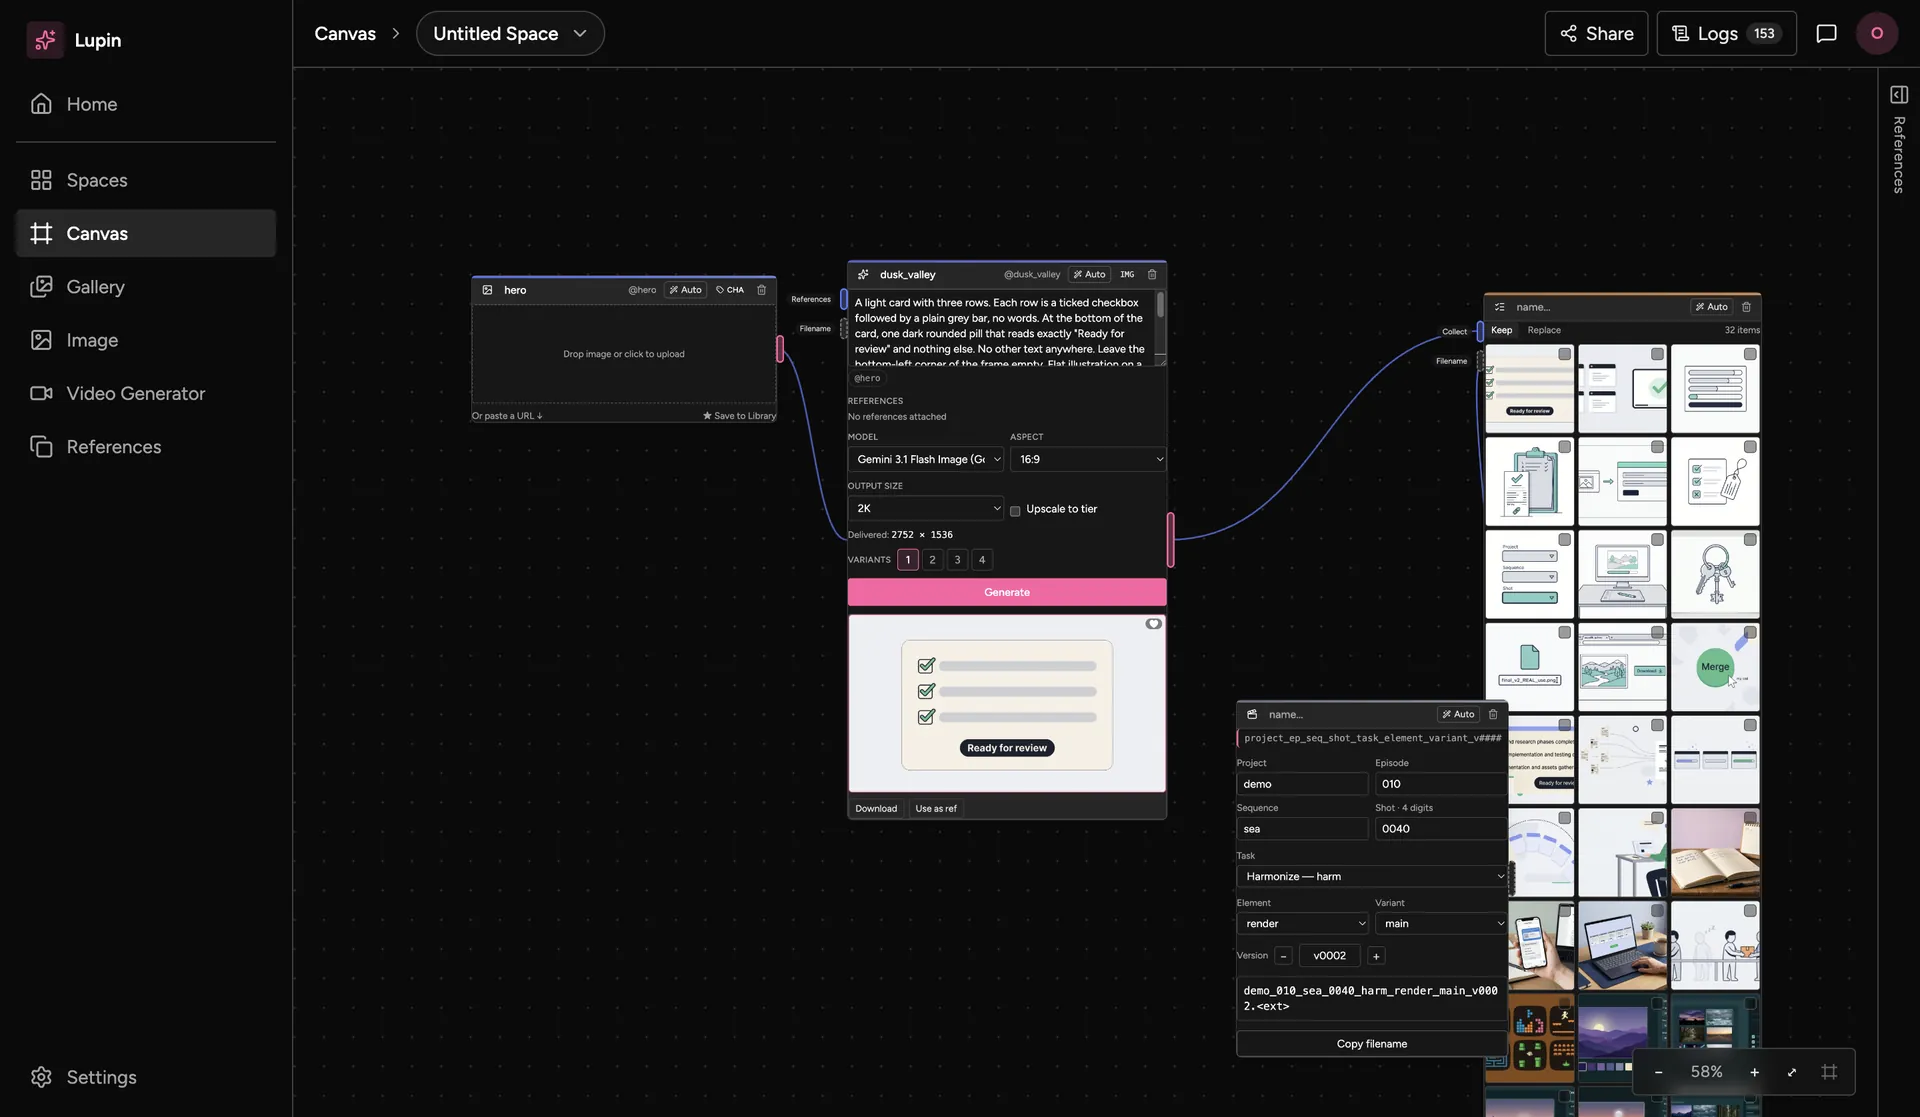Enable the Upscale to tier checkbox
The image size is (1920, 1117).
pos(1015,510)
